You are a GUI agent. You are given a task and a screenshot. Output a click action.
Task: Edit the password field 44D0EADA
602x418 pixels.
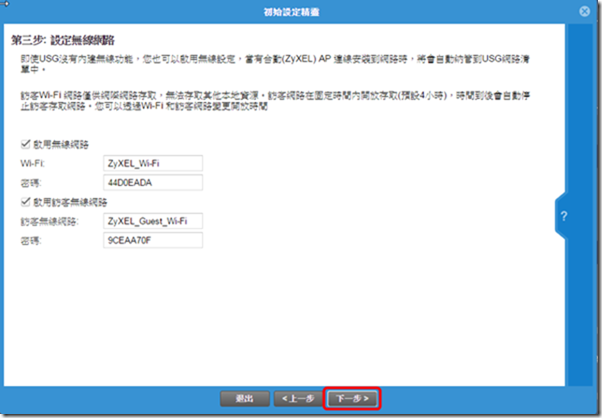point(153,182)
